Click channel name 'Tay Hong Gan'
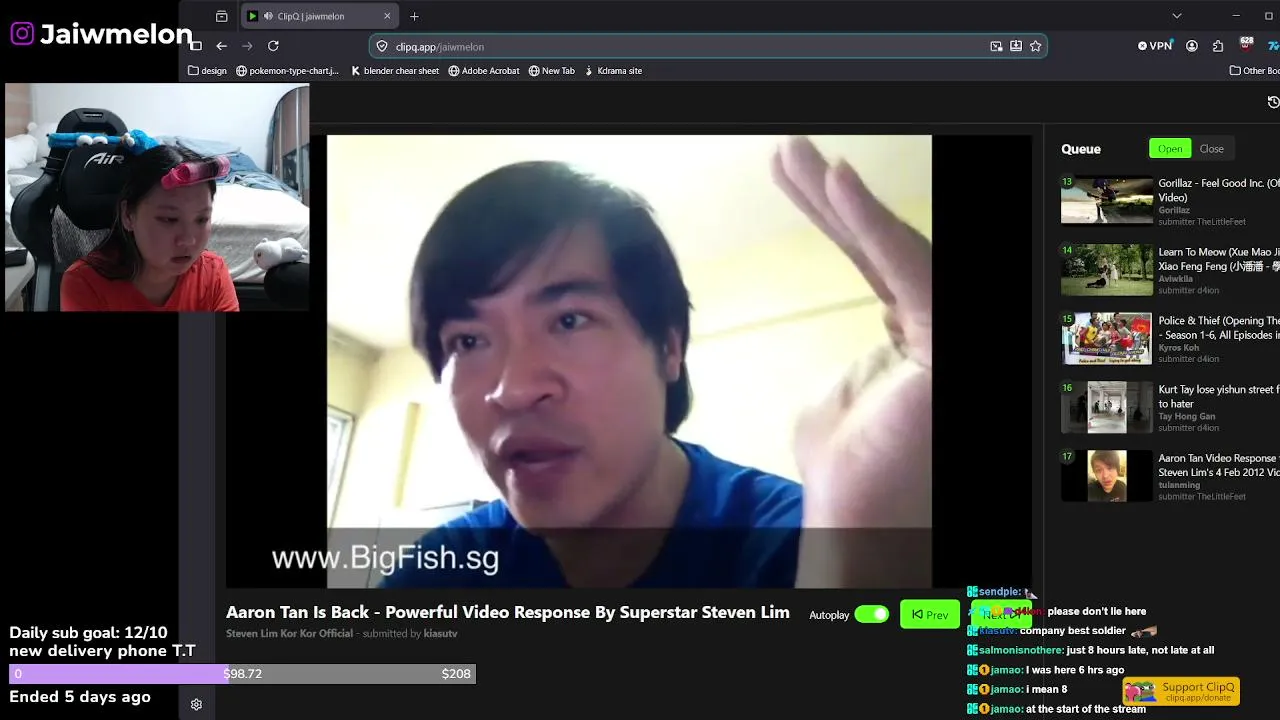 click(1187, 417)
